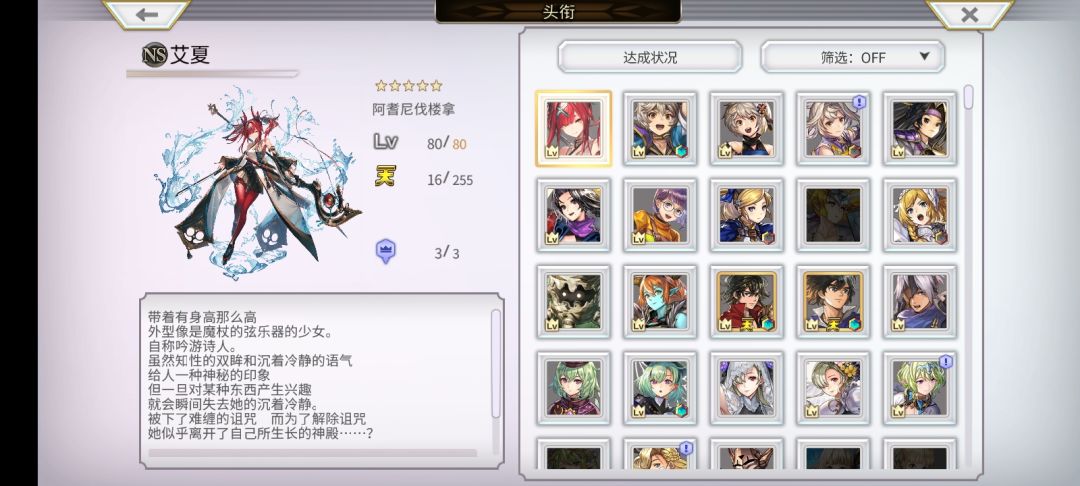1080x486 pixels.
Task: Tap the five-star rarity rating
Action: tap(408, 86)
